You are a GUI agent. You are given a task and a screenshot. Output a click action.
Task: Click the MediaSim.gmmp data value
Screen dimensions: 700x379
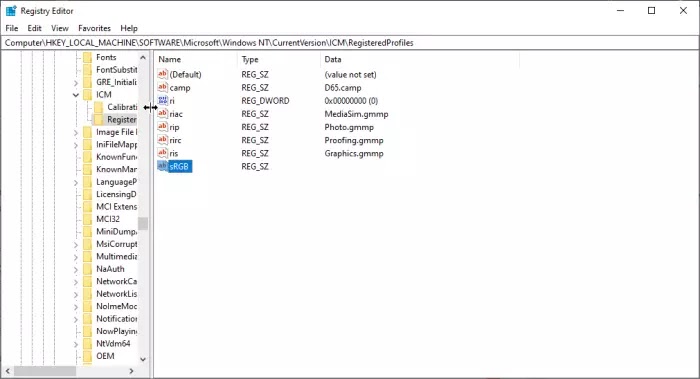[356, 114]
